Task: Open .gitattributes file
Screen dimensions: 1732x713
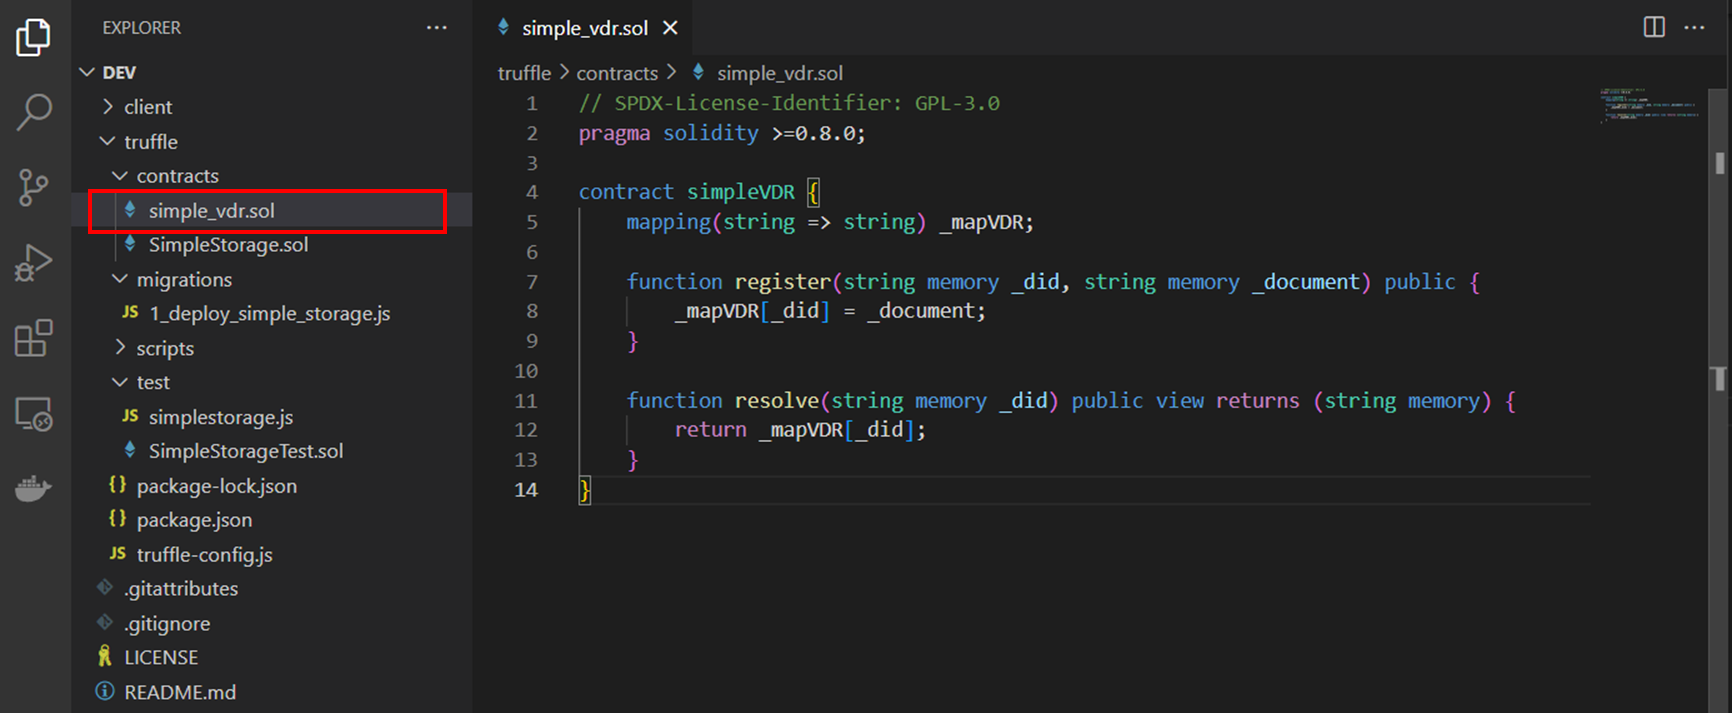Action: (x=272, y=589)
